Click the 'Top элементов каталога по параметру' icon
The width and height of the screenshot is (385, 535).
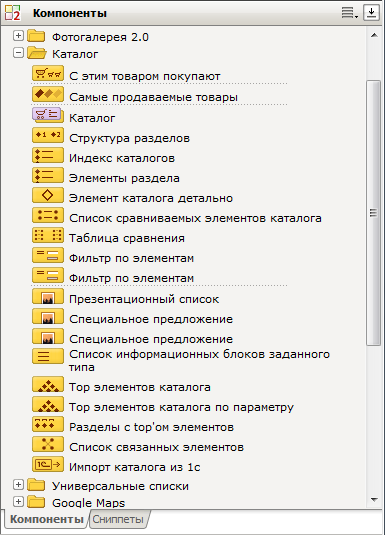(x=48, y=404)
